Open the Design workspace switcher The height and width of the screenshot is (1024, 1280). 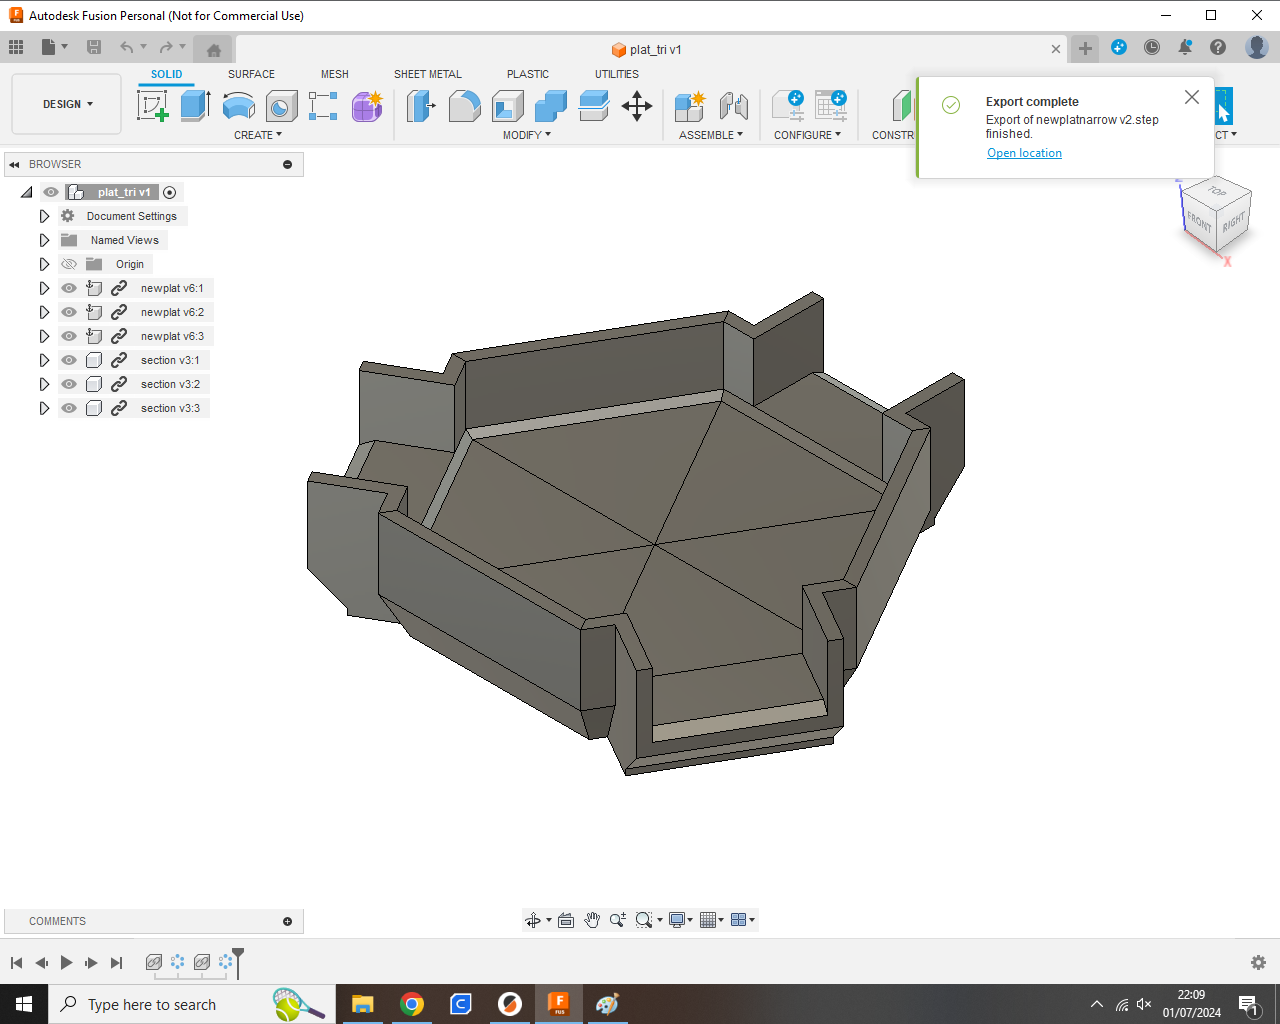[x=66, y=104]
